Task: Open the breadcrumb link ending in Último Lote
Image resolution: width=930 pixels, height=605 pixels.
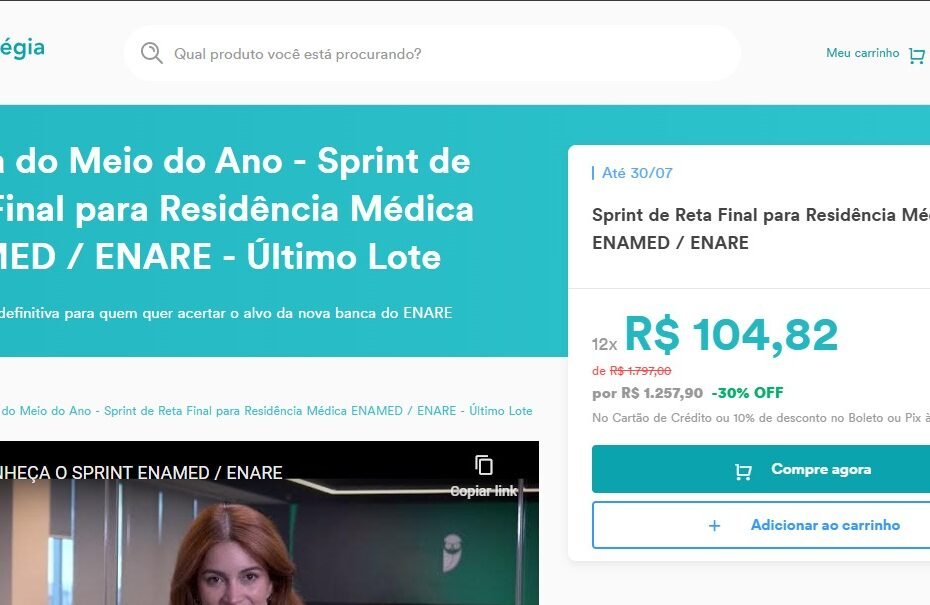Action: 266,410
